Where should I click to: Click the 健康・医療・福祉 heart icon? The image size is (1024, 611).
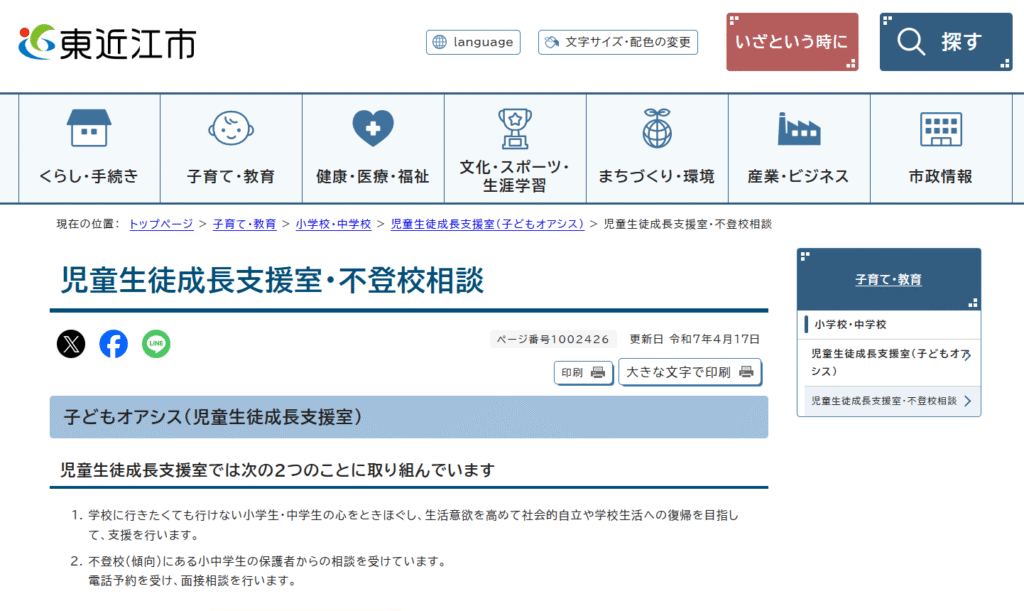(x=372, y=128)
